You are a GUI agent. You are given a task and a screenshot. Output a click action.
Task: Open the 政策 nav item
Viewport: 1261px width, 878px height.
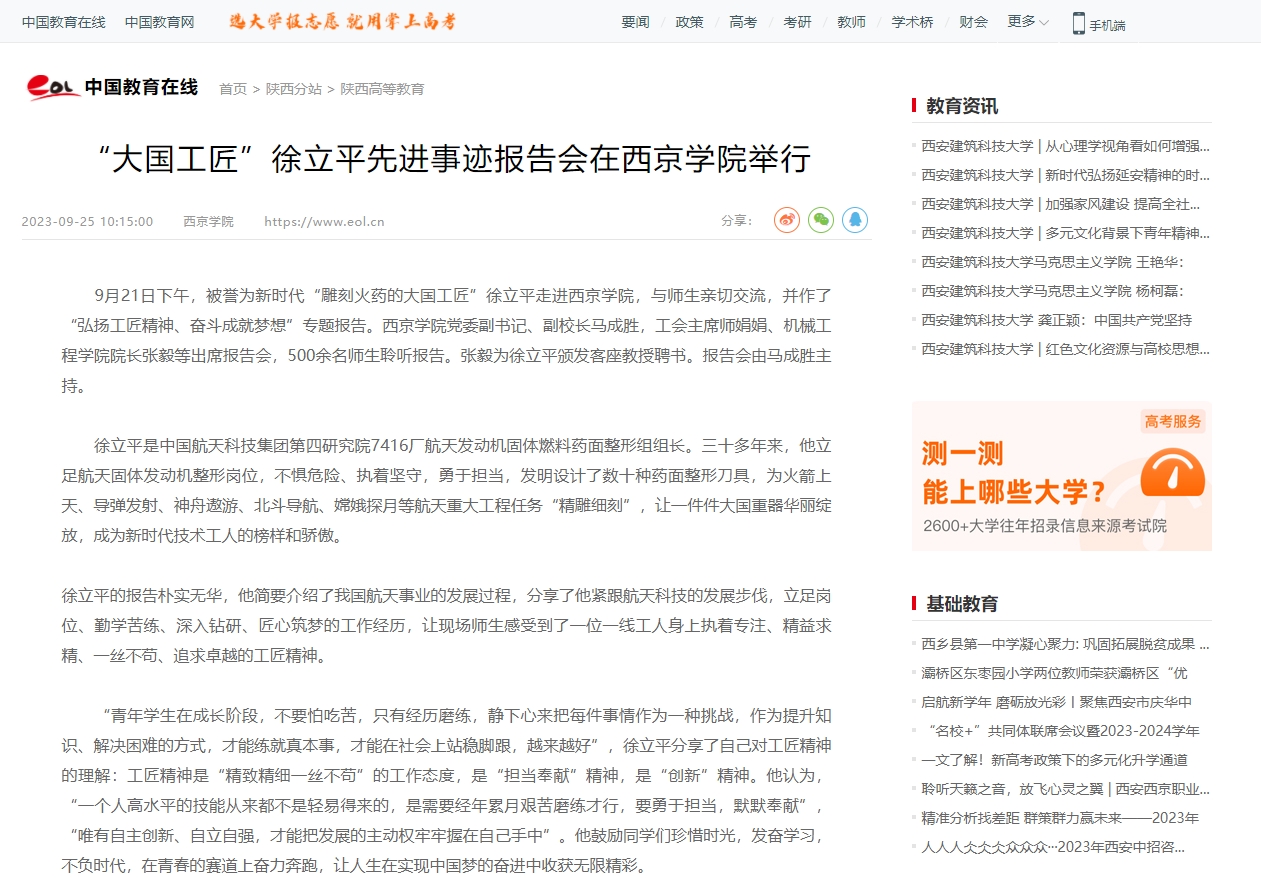689,22
